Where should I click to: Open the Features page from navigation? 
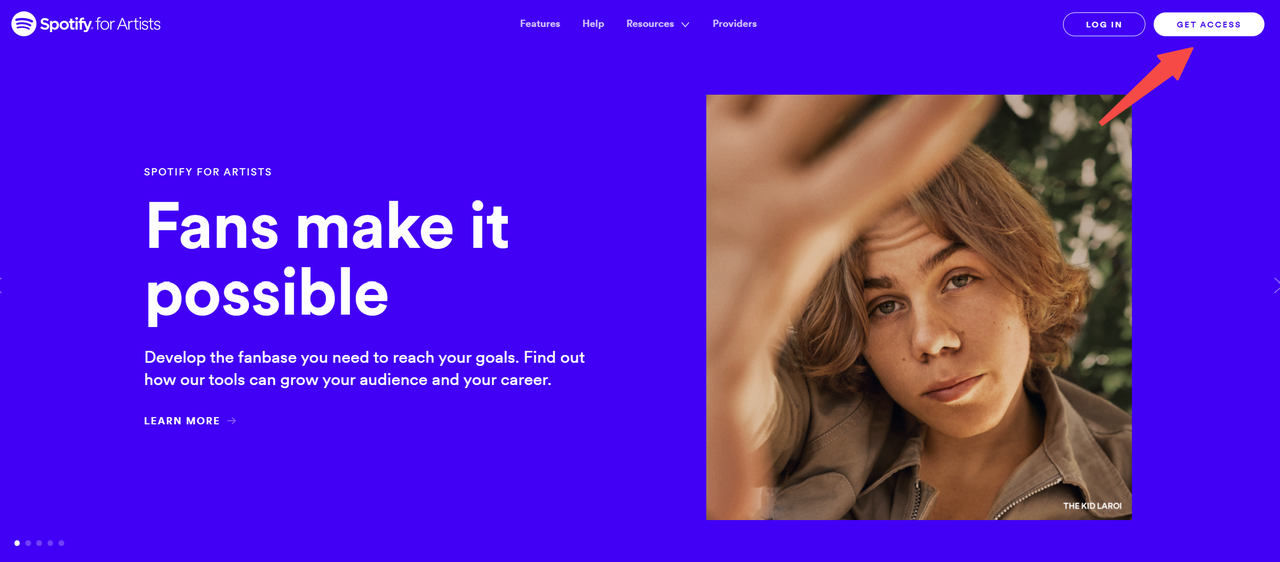click(x=540, y=24)
